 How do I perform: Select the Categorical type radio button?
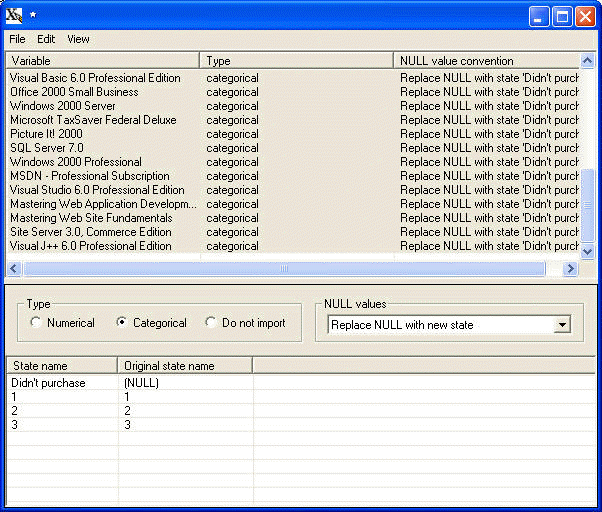point(123,323)
